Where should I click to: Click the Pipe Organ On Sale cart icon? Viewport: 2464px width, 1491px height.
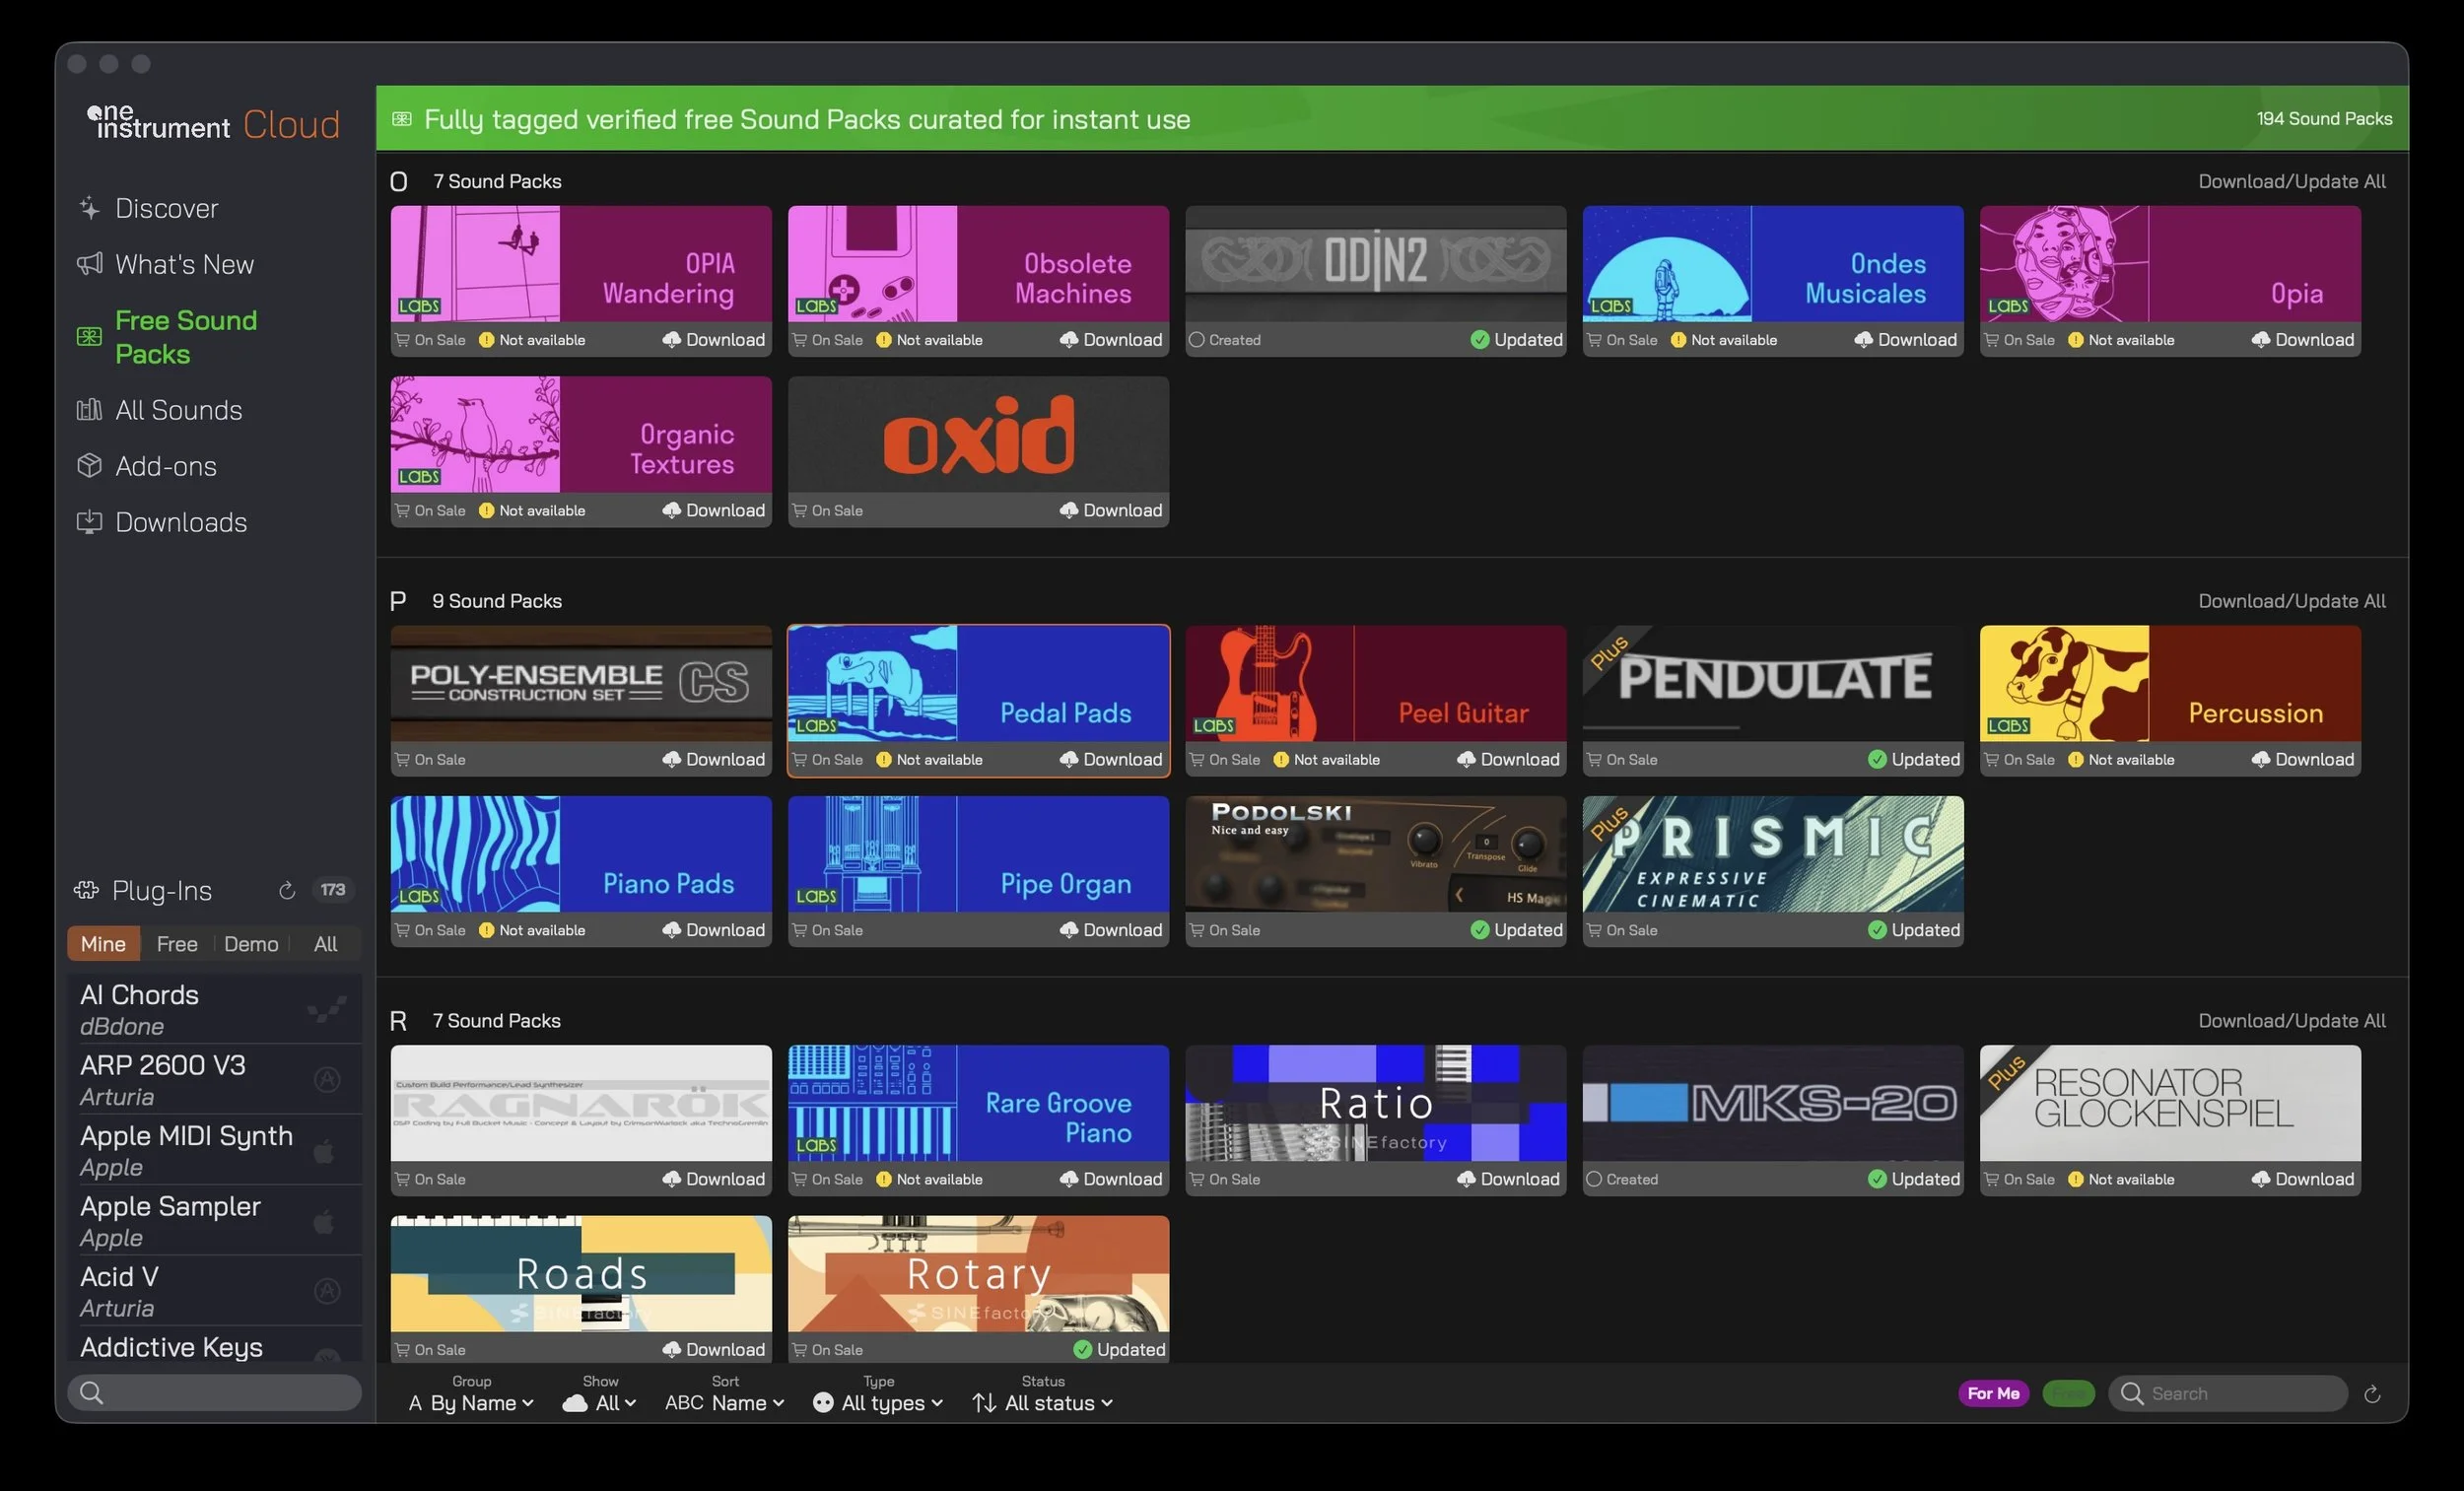[799, 930]
